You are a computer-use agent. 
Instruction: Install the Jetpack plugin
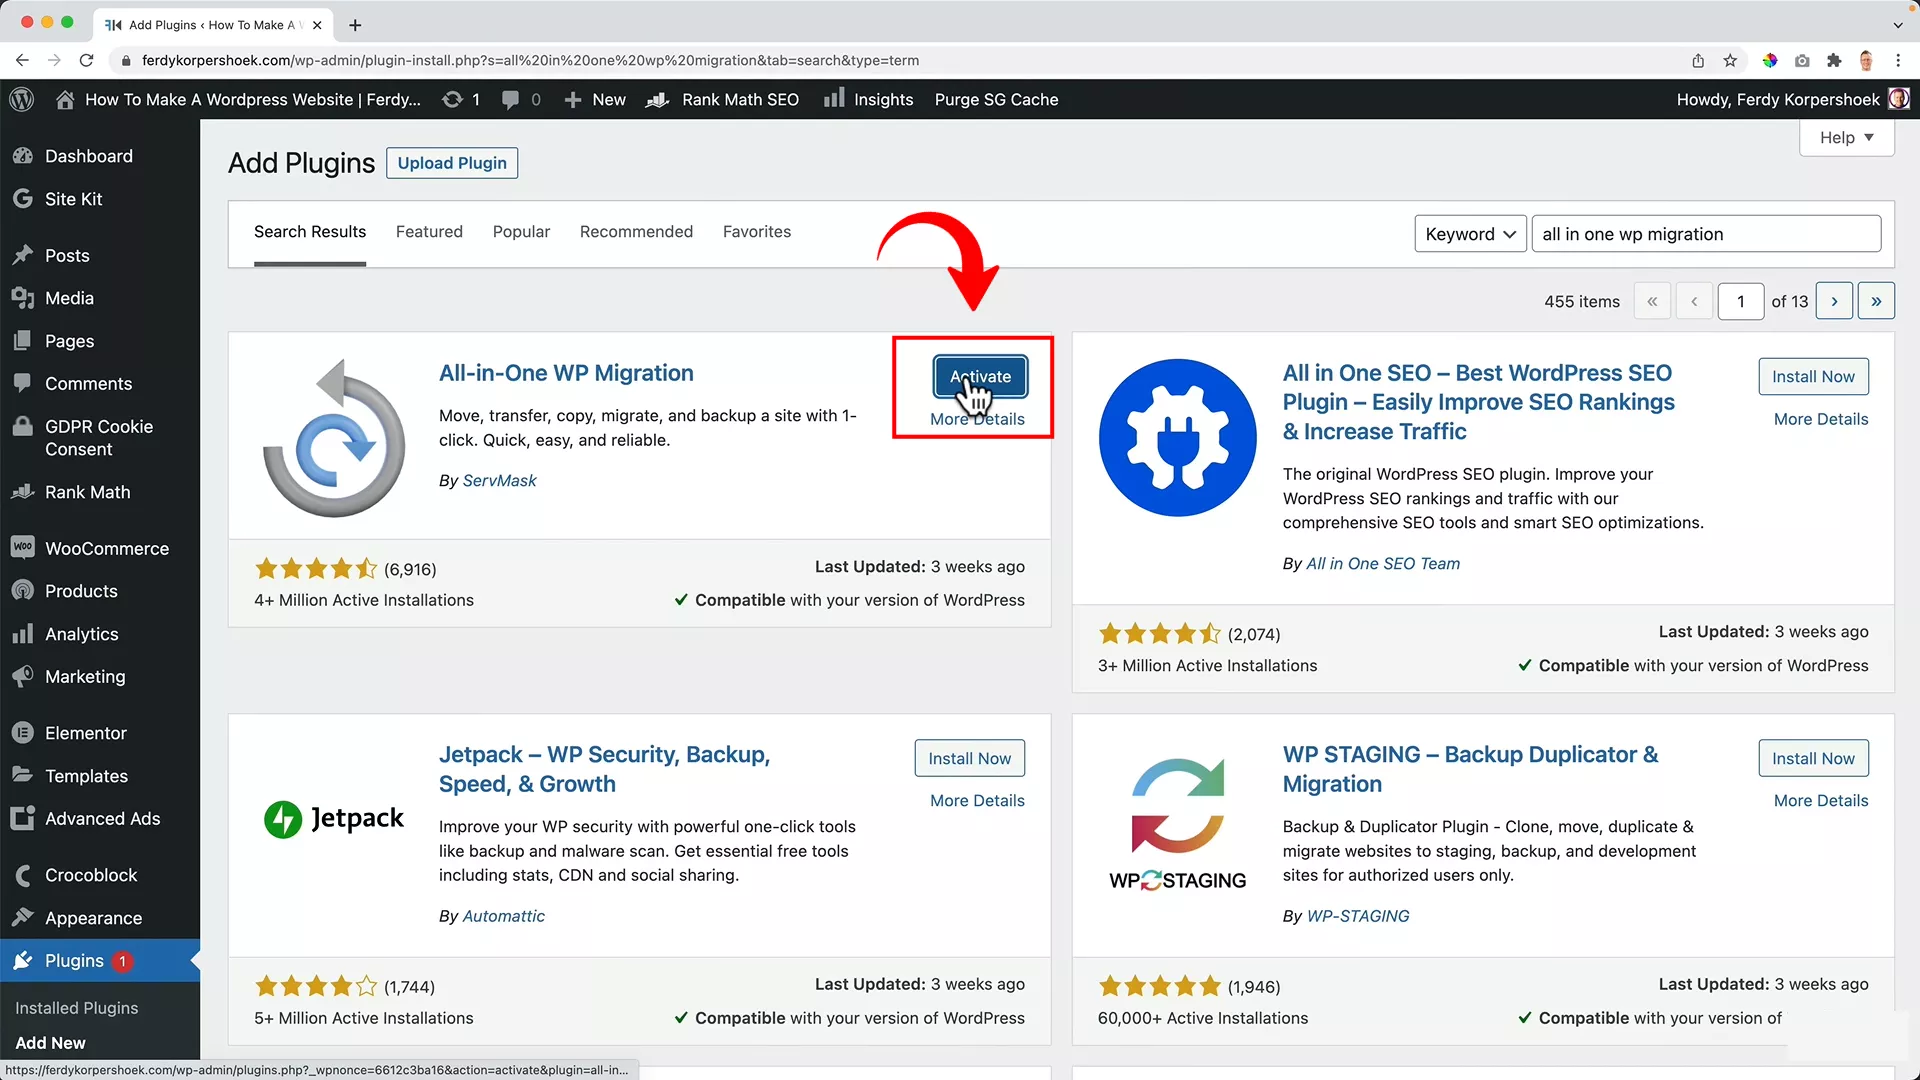click(969, 759)
